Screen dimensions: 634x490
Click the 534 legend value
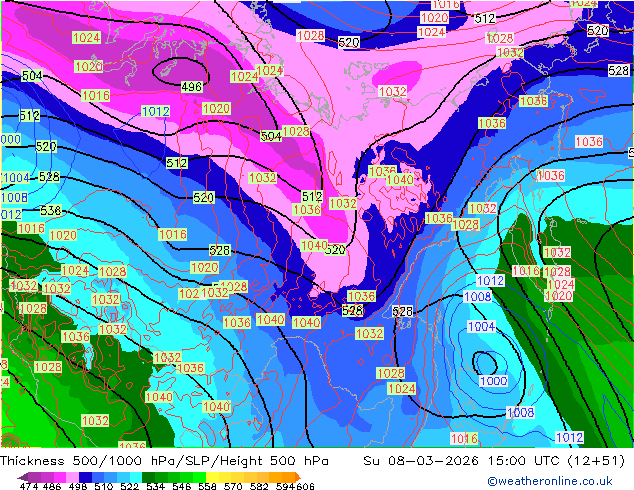pyautogui.click(x=155, y=486)
